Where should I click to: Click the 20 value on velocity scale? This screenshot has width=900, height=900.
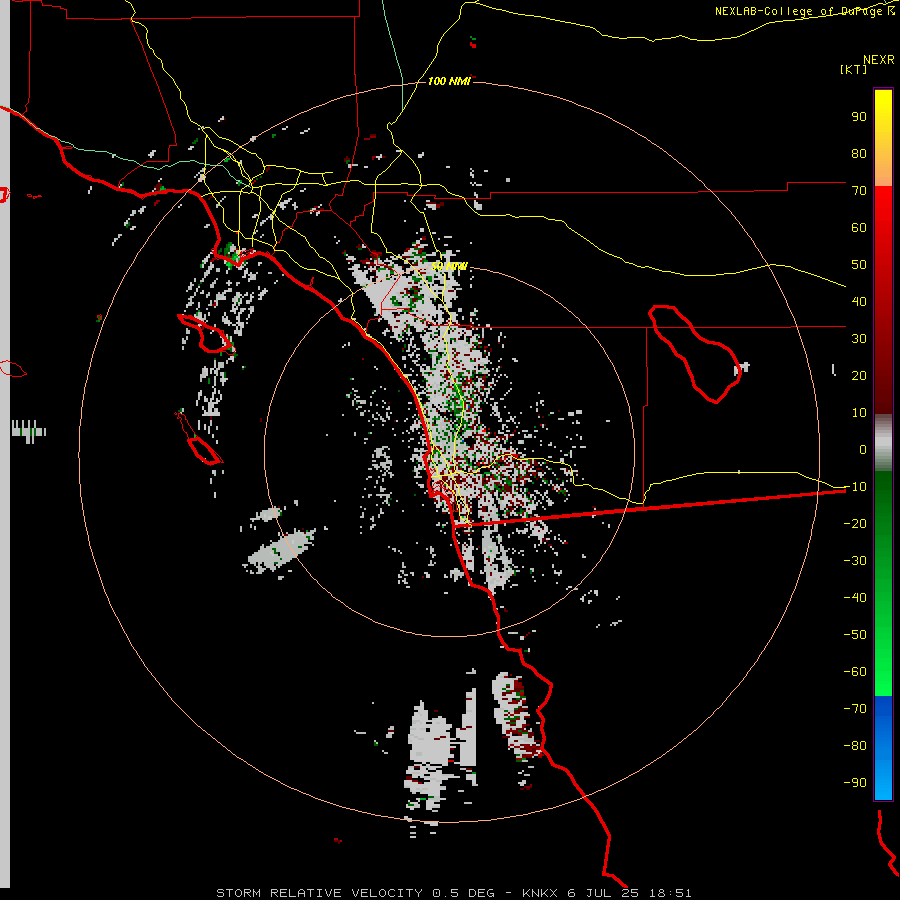(x=859, y=375)
